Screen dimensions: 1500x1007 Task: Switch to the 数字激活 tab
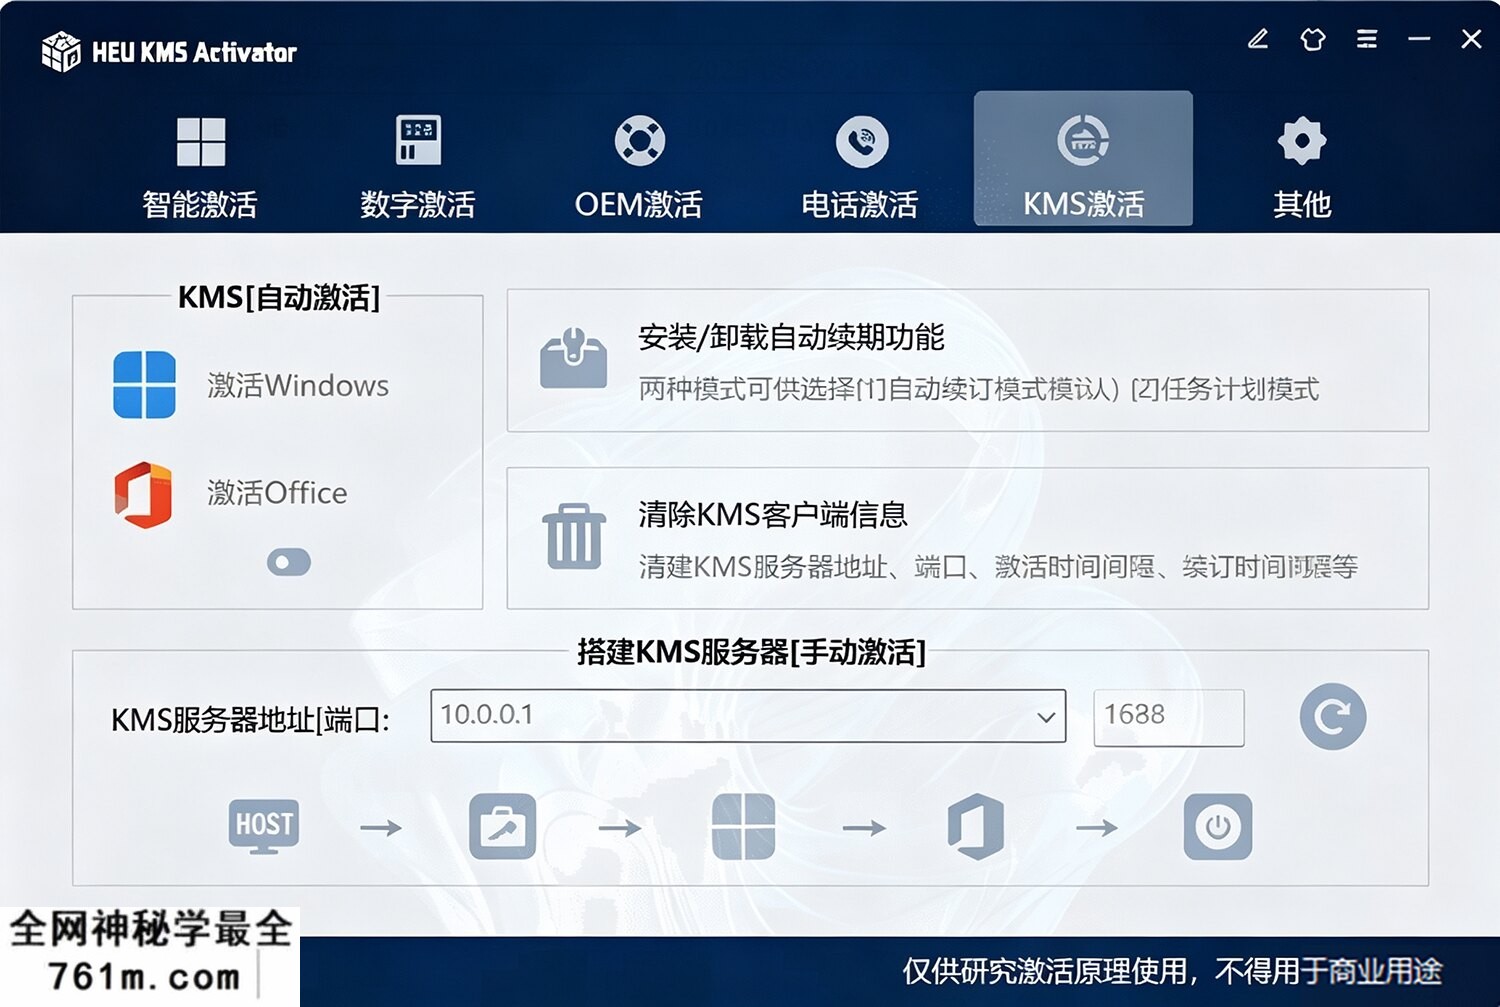coord(418,166)
